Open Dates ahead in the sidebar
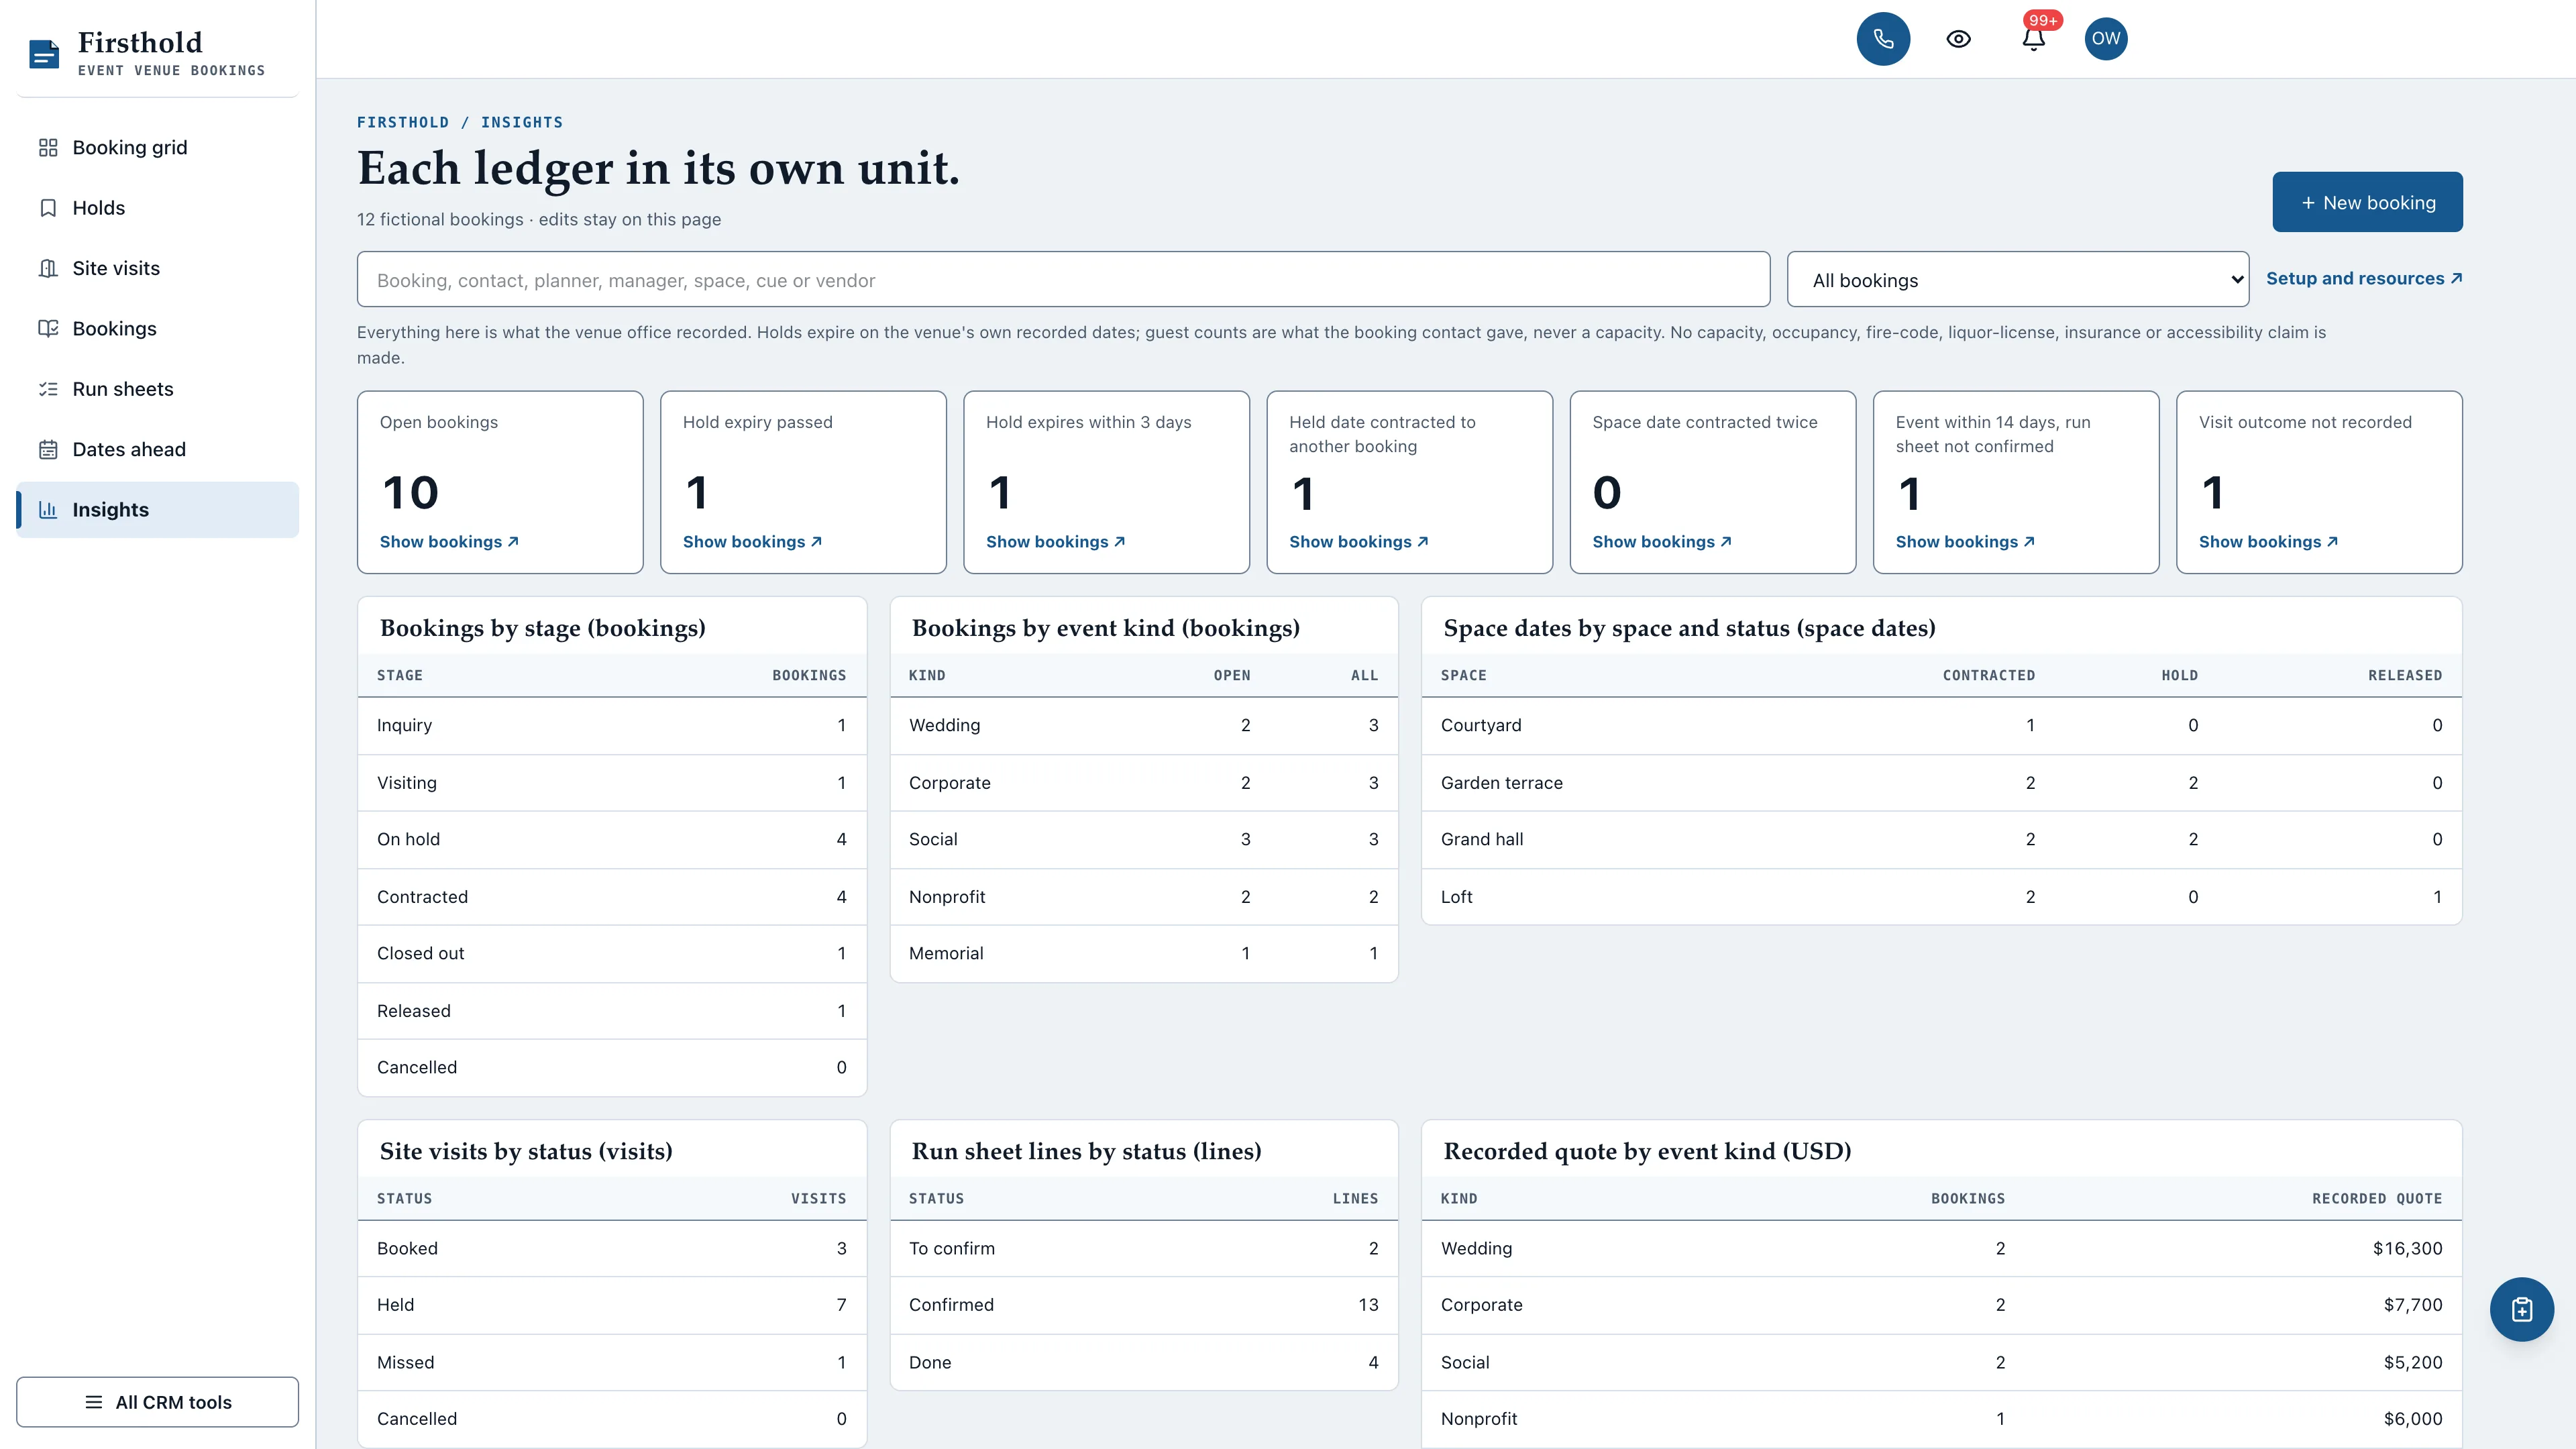Viewport: 2576px width, 1449px height. coord(157,449)
